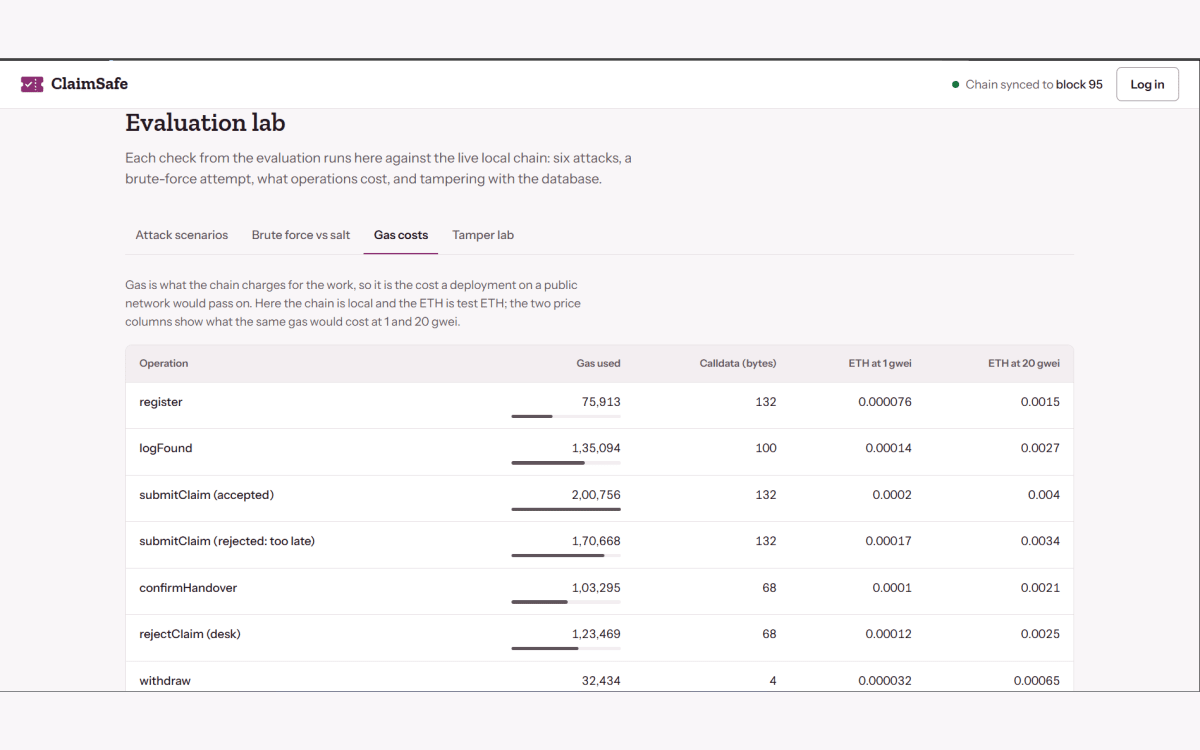
Task: Click gas value 1,23,469
Action: (x=596, y=634)
